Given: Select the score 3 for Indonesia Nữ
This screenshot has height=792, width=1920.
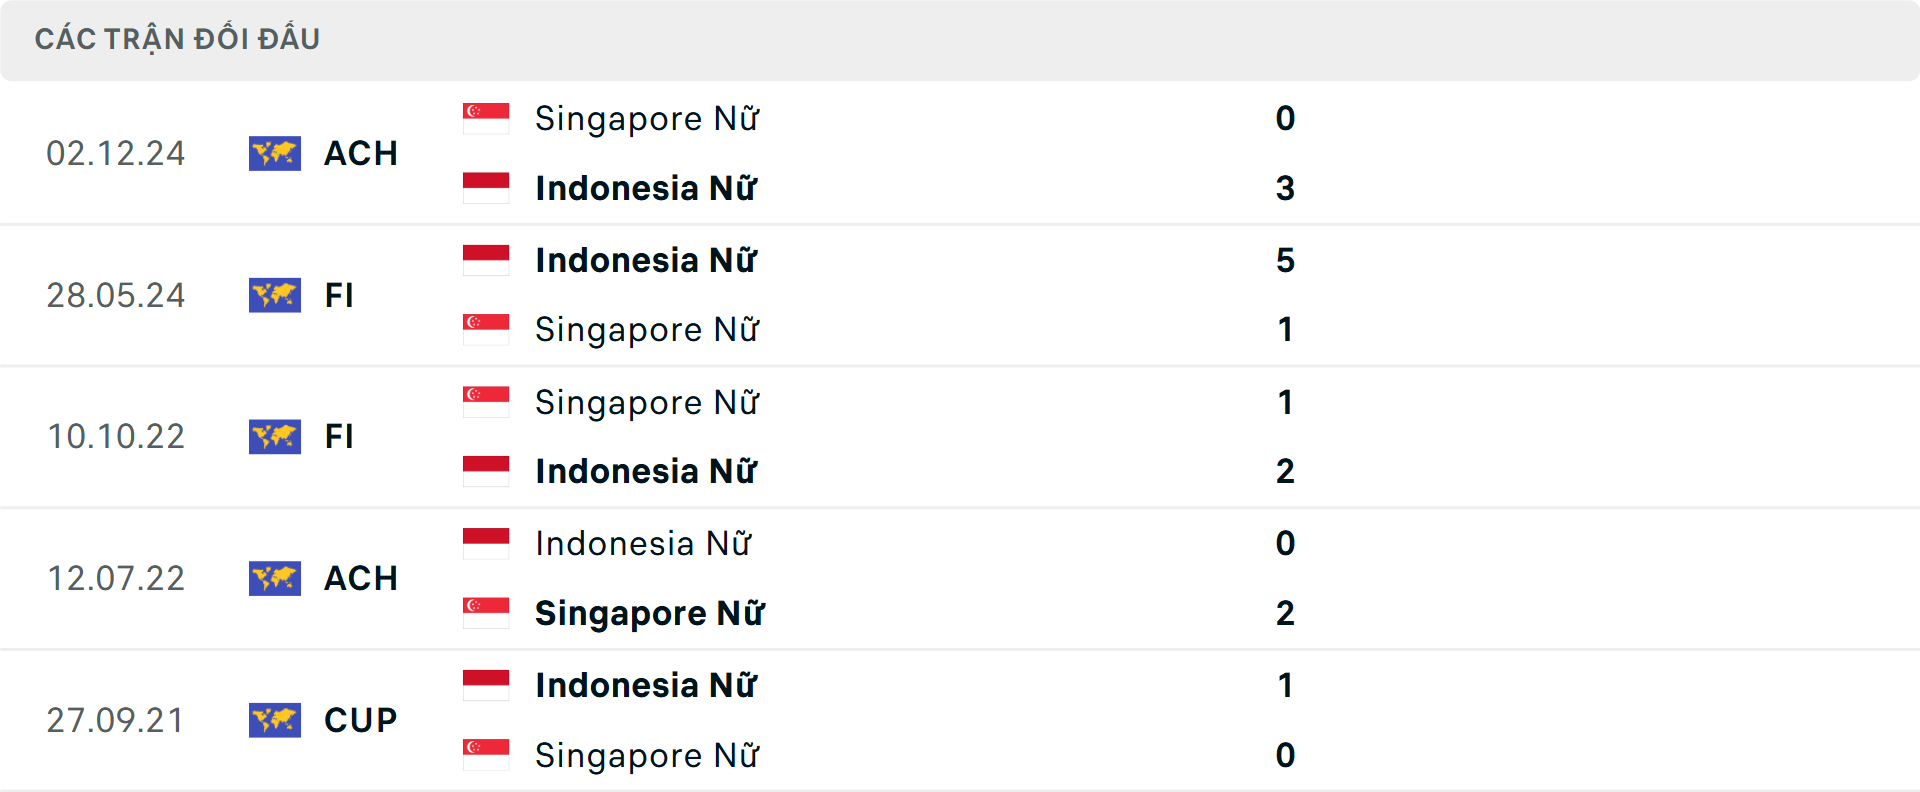Looking at the screenshot, I should 1285,188.
